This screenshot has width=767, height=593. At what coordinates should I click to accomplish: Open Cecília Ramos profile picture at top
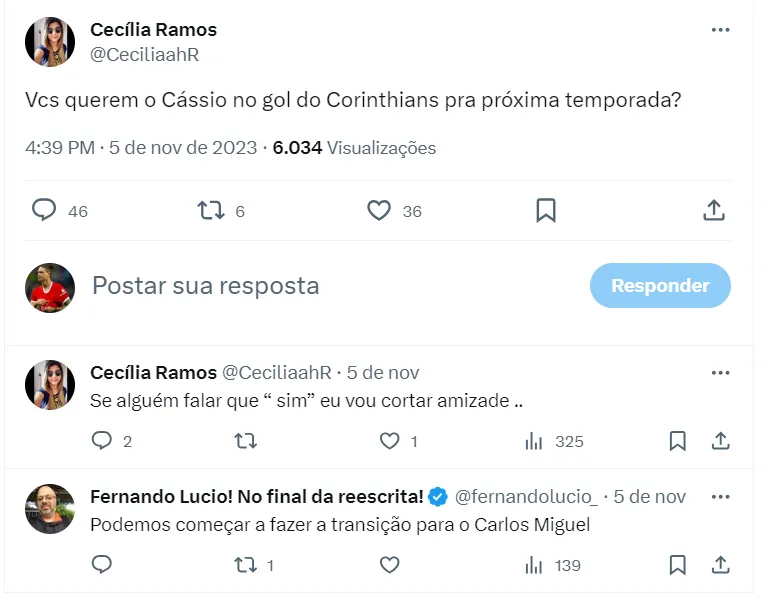50,41
